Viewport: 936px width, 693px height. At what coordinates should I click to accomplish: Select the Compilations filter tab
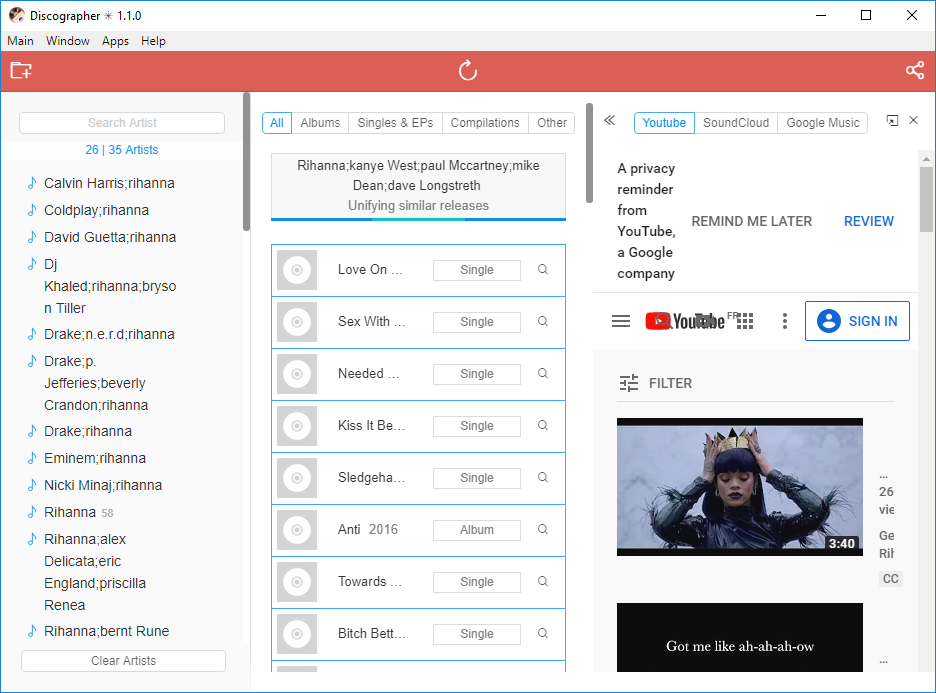(485, 123)
